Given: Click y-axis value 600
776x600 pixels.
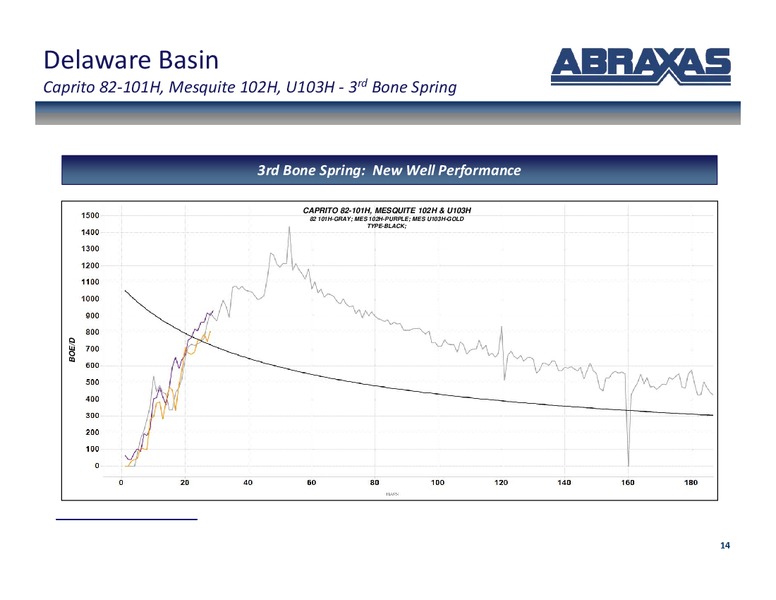Looking at the screenshot, I should pos(92,366).
